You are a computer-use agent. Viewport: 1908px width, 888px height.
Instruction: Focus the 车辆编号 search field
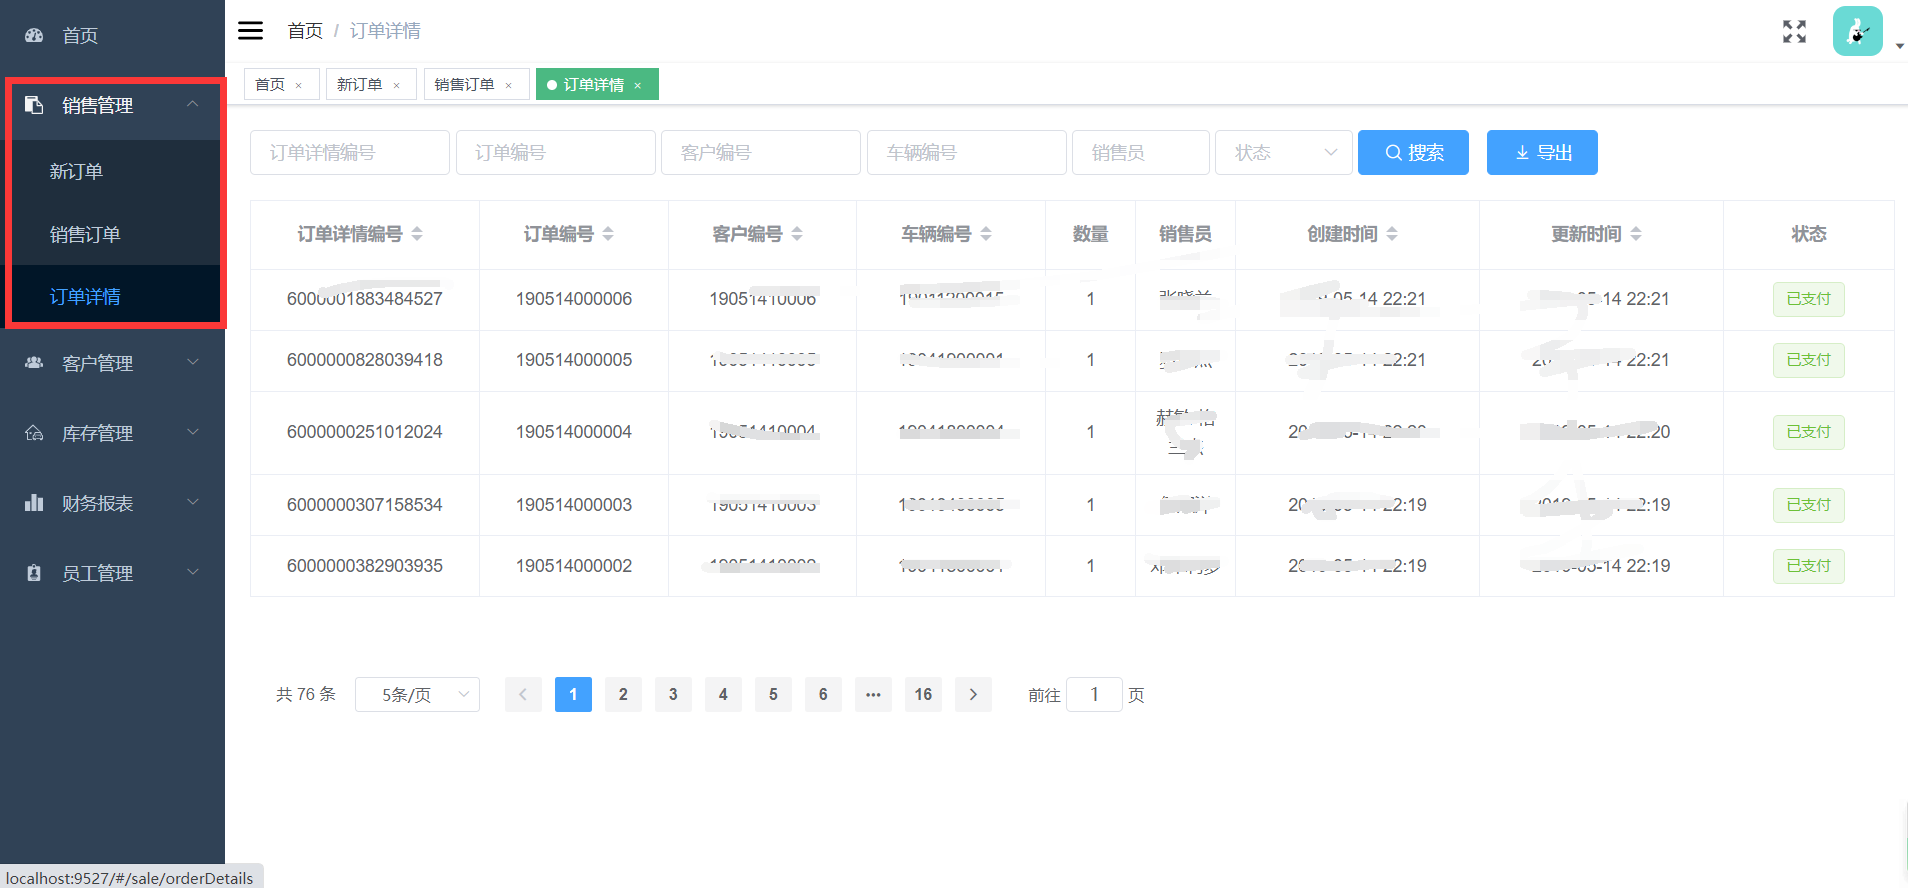pos(967,152)
